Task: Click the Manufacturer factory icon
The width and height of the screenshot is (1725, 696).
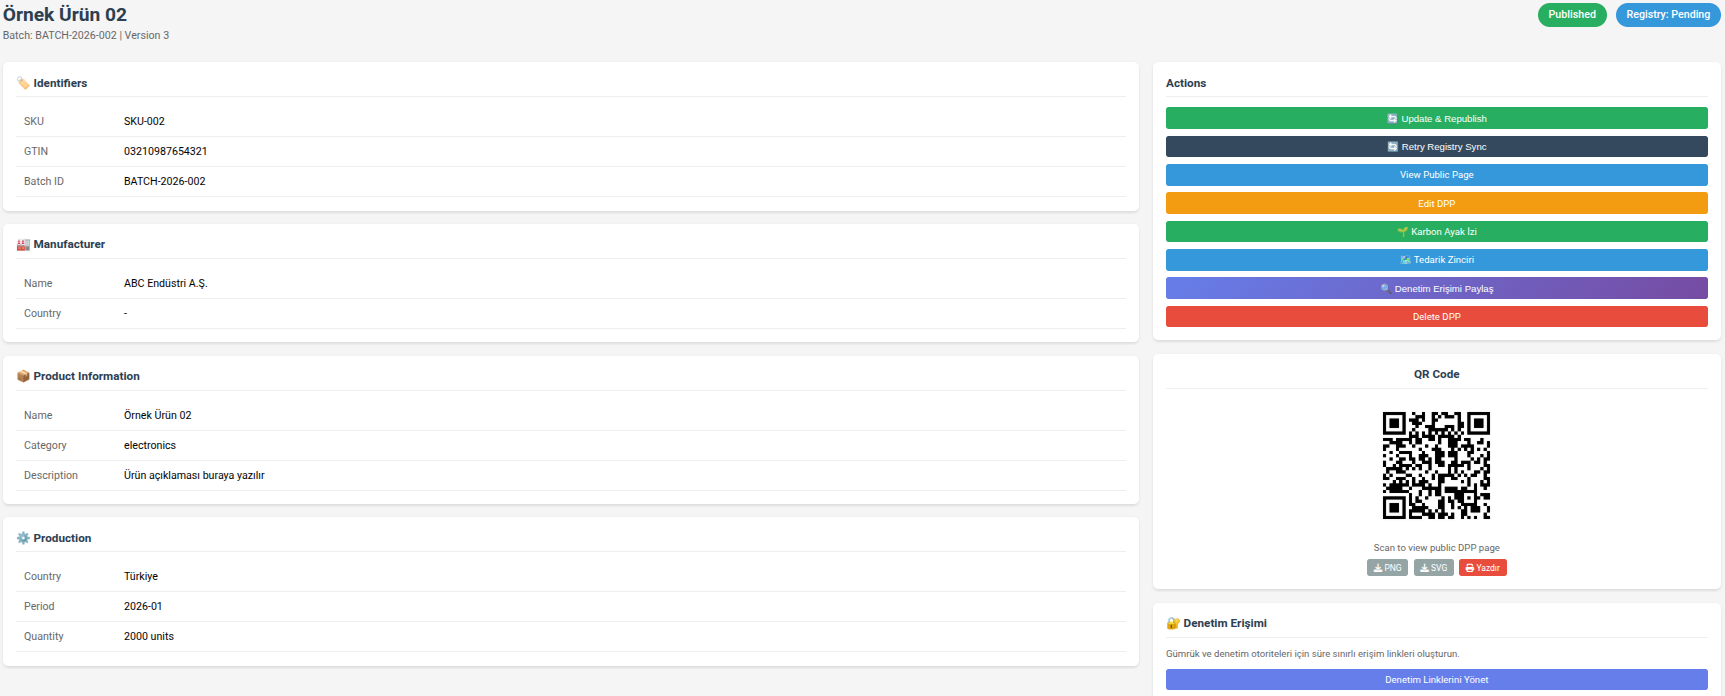Action: pos(23,244)
